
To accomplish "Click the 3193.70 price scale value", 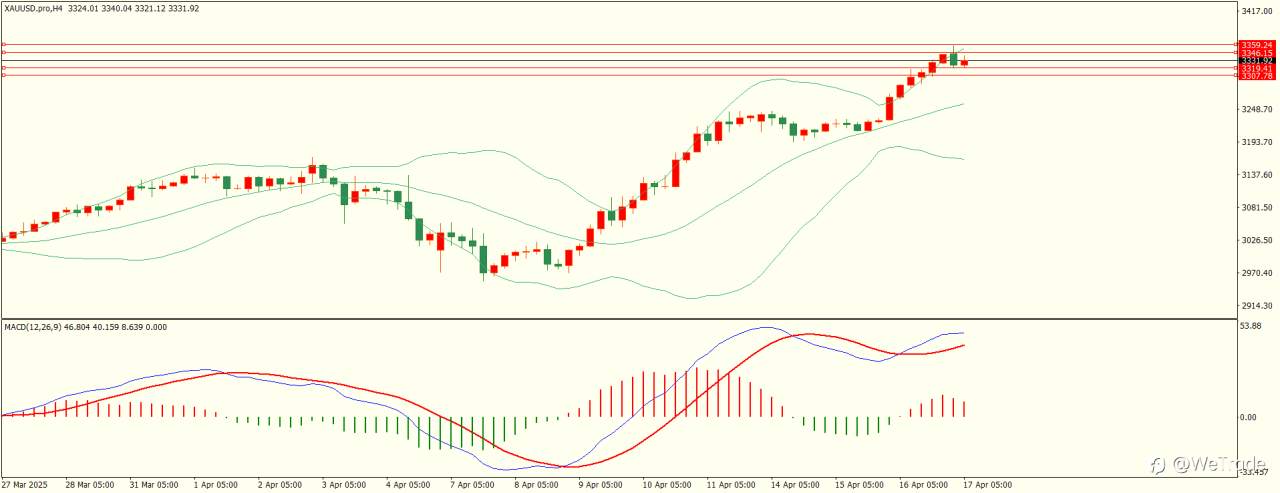I will pyautogui.click(x=1256, y=142).
